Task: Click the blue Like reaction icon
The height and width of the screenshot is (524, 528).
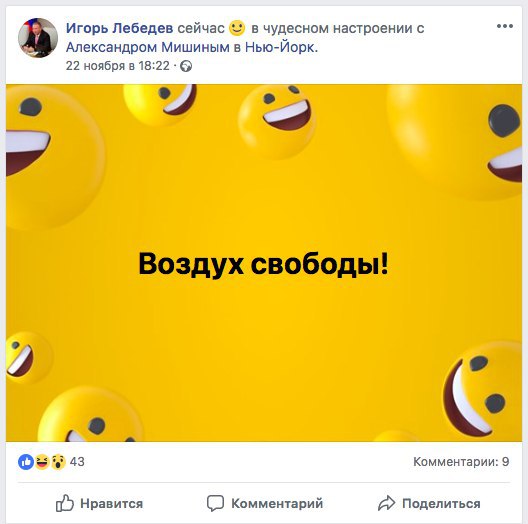Action: coord(26,461)
